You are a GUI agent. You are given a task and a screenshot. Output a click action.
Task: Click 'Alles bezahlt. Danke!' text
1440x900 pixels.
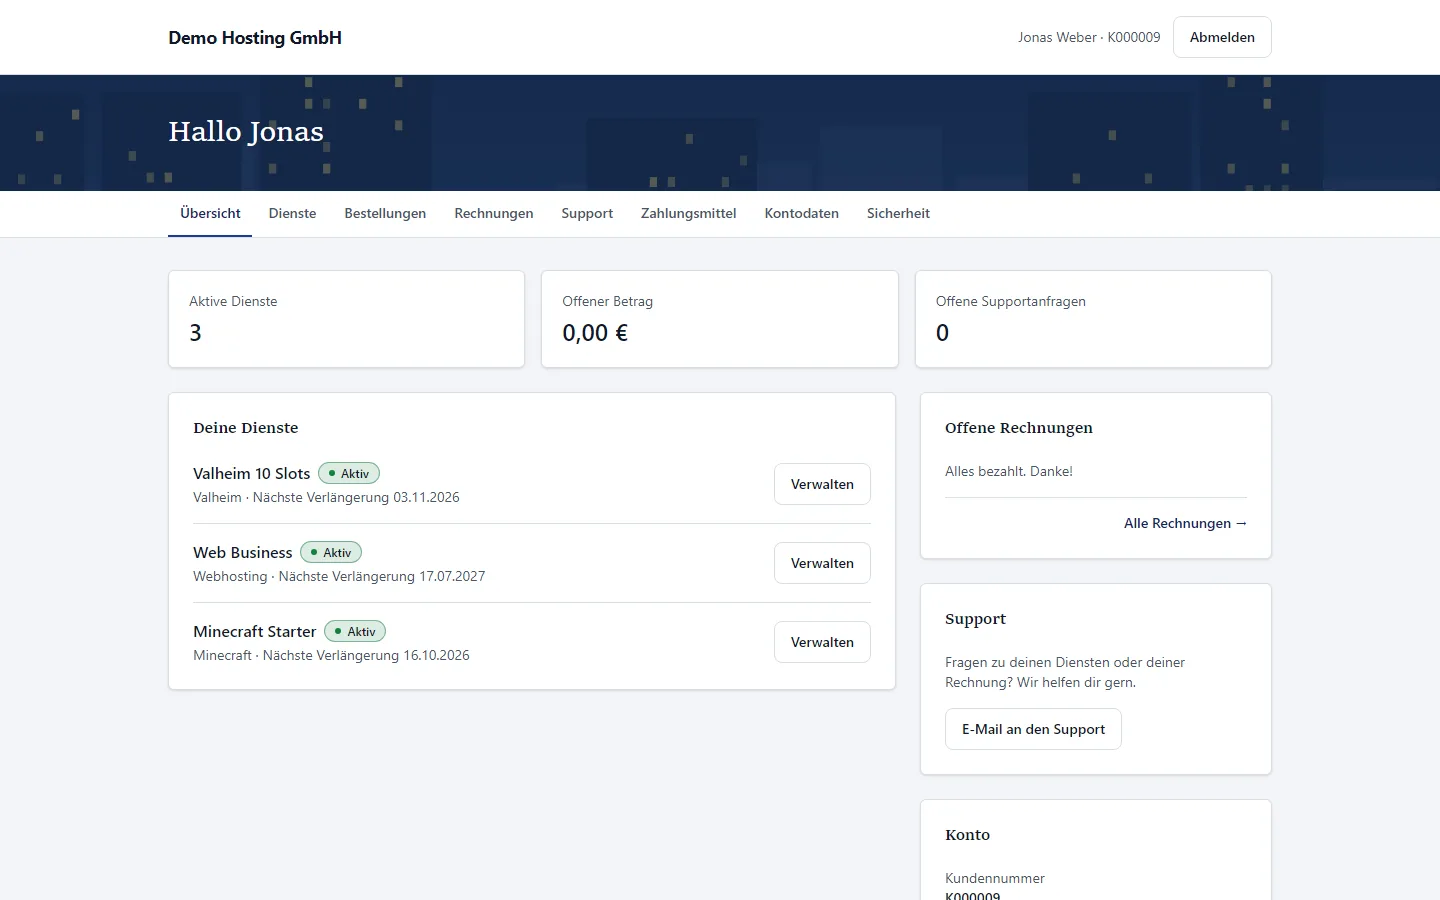(x=1009, y=471)
